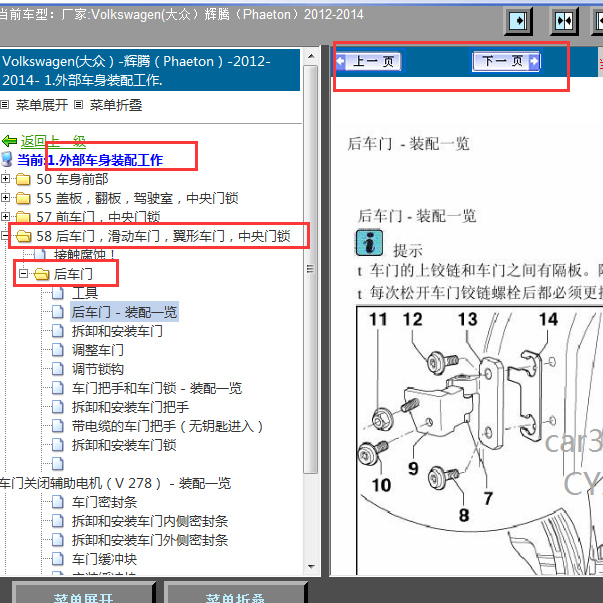Select 55 盖板，翻板，驾驶室，中央门锁 folder
603x603 pixels.
coord(137,198)
